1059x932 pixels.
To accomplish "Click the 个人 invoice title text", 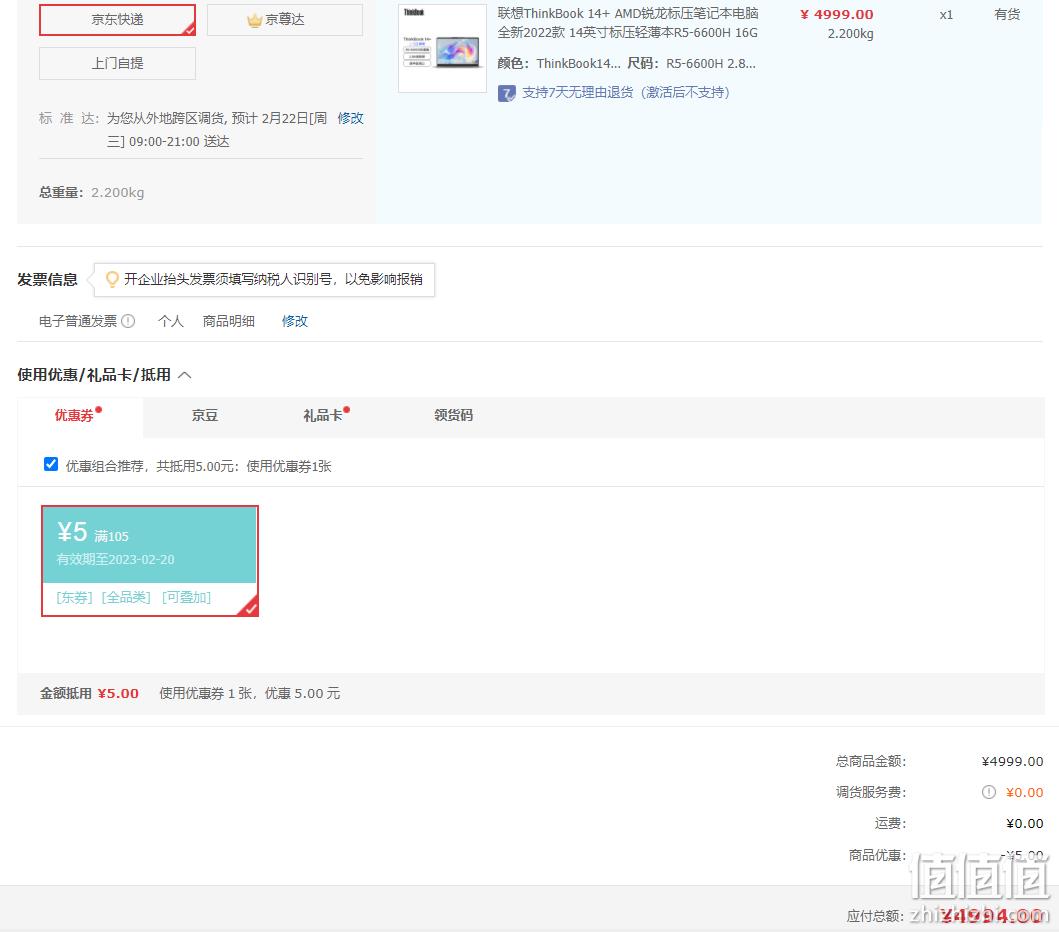I will coord(171,321).
